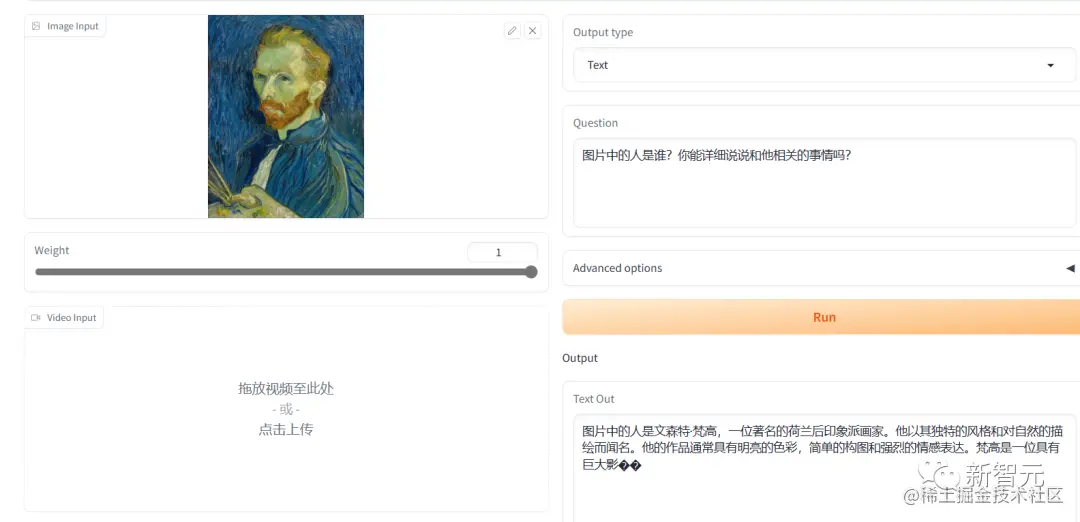Image resolution: width=1080 pixels, height=522 pixels.
Task: Click the Video Input camera icon
Action: [36, 317]
